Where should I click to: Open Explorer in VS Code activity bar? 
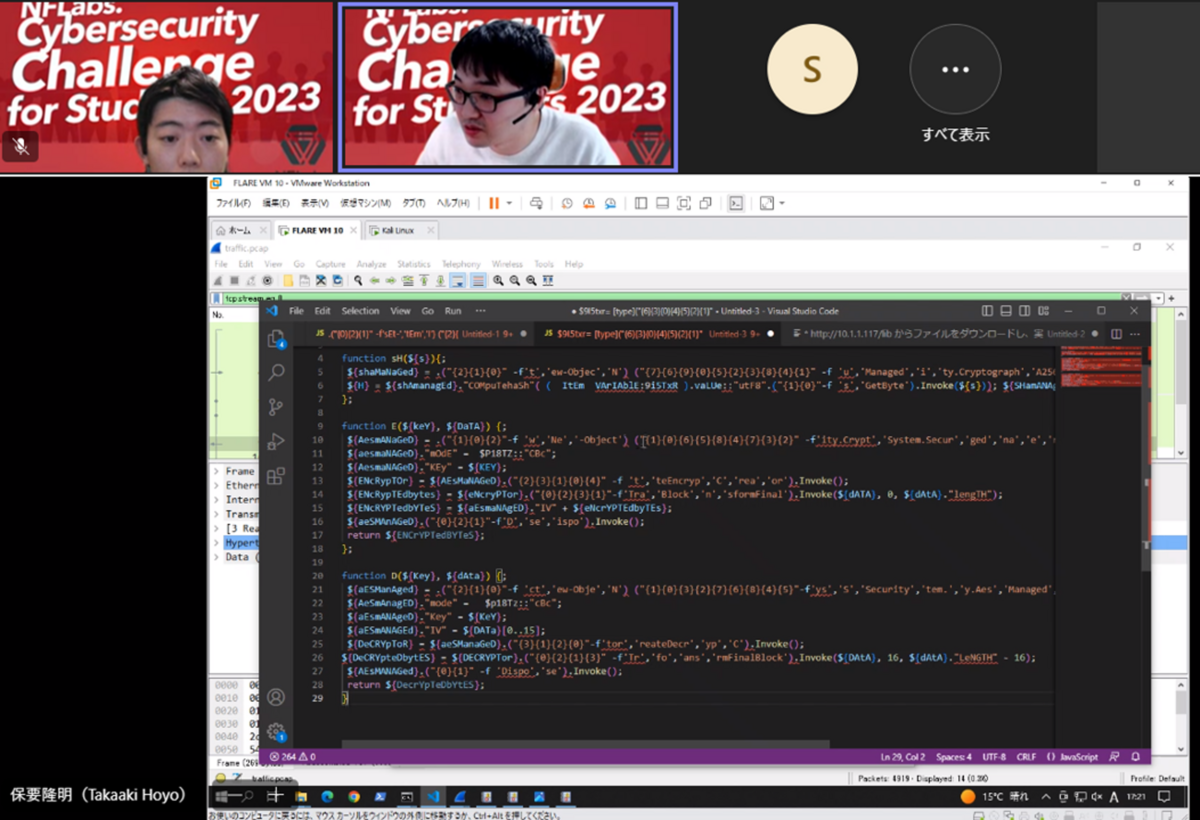(x=277, y=339)
